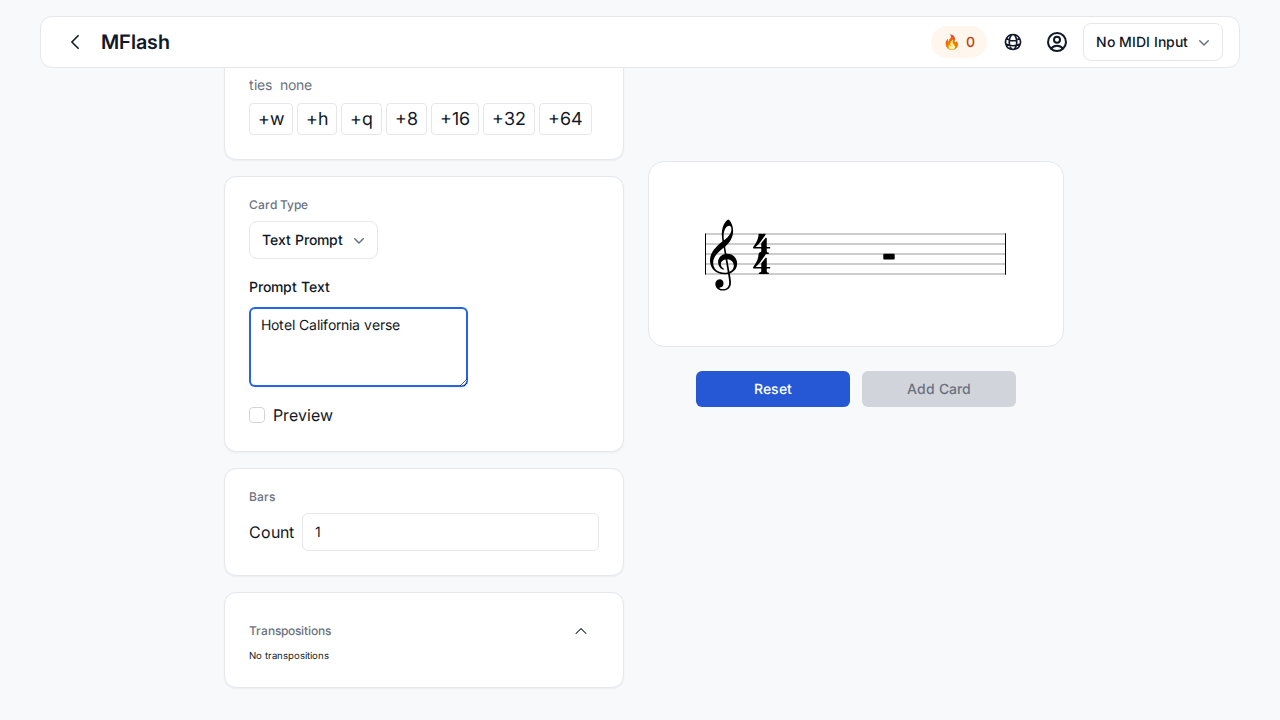Open the streak flame counter

coord(959,42)
